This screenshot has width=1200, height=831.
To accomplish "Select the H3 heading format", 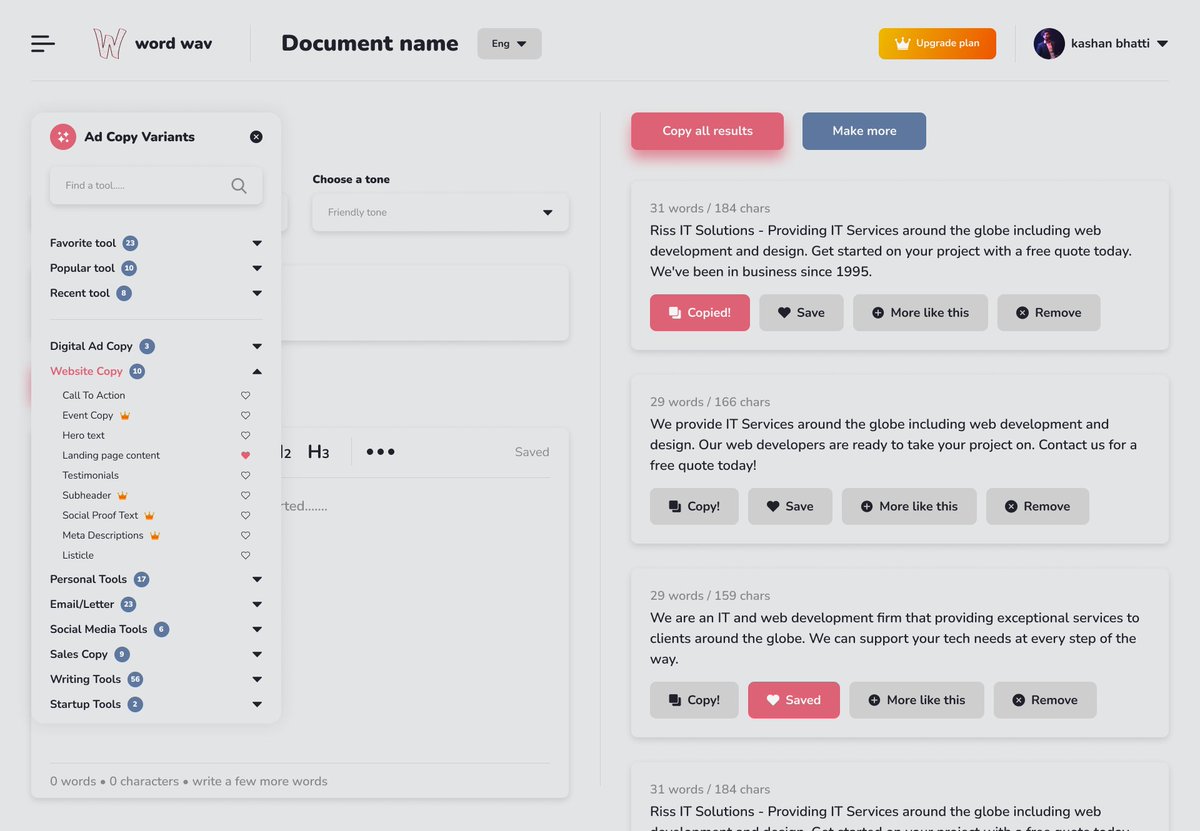I will (x=318, y=452).
